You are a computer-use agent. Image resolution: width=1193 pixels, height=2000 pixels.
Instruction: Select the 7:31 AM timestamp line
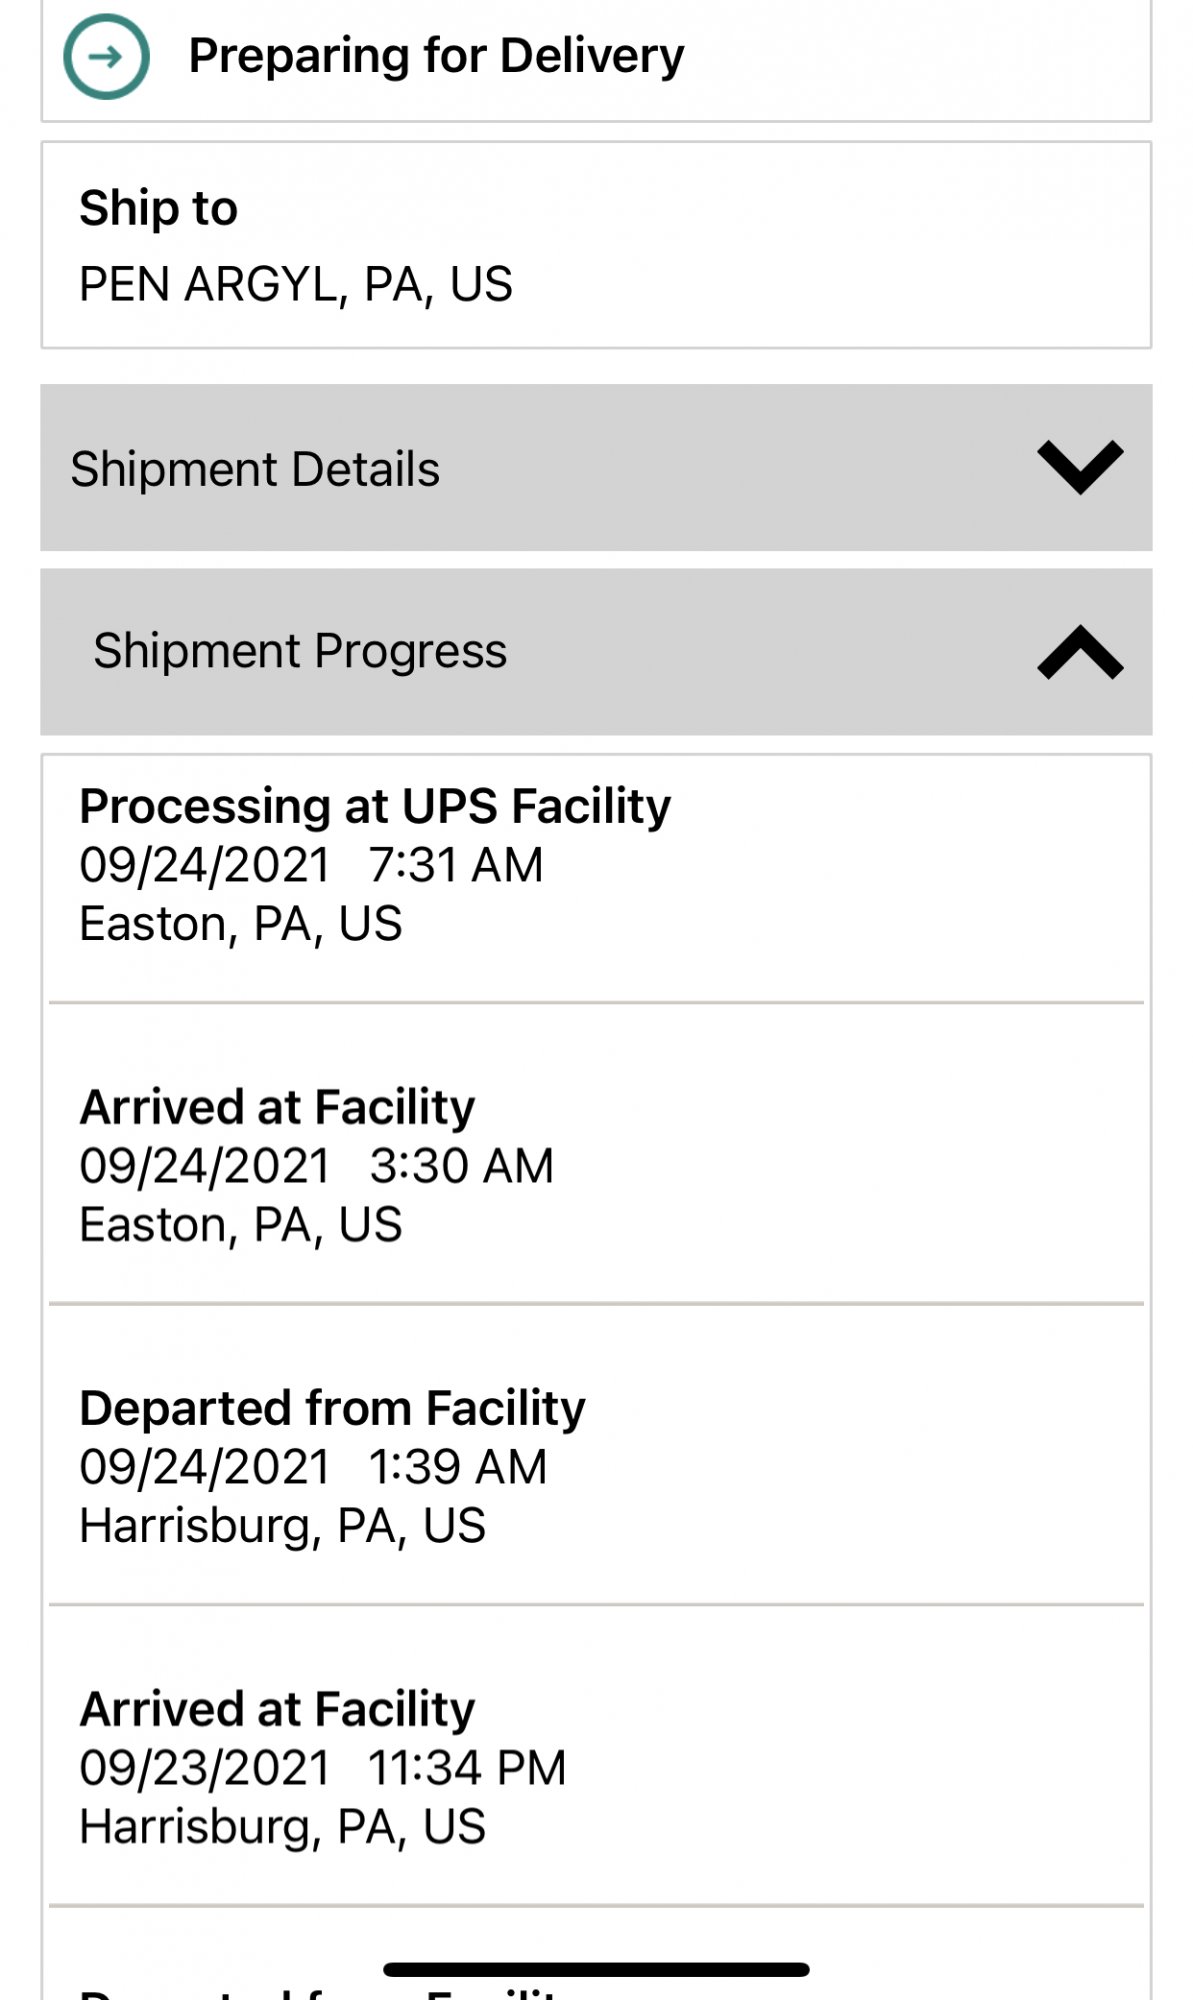click(x=311, y=865)
